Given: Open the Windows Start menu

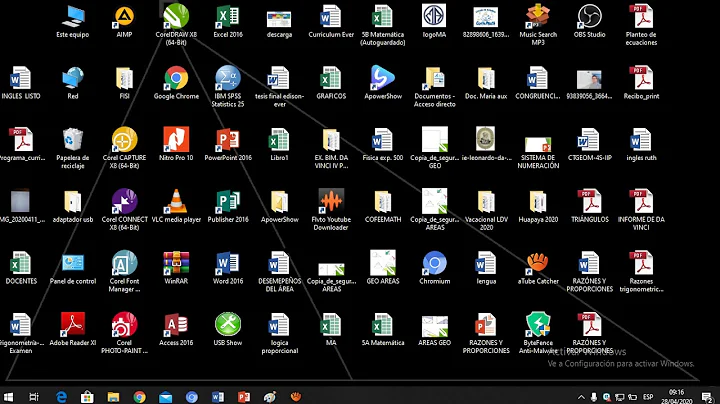Looking at the screenshot, I should point(8,397).
